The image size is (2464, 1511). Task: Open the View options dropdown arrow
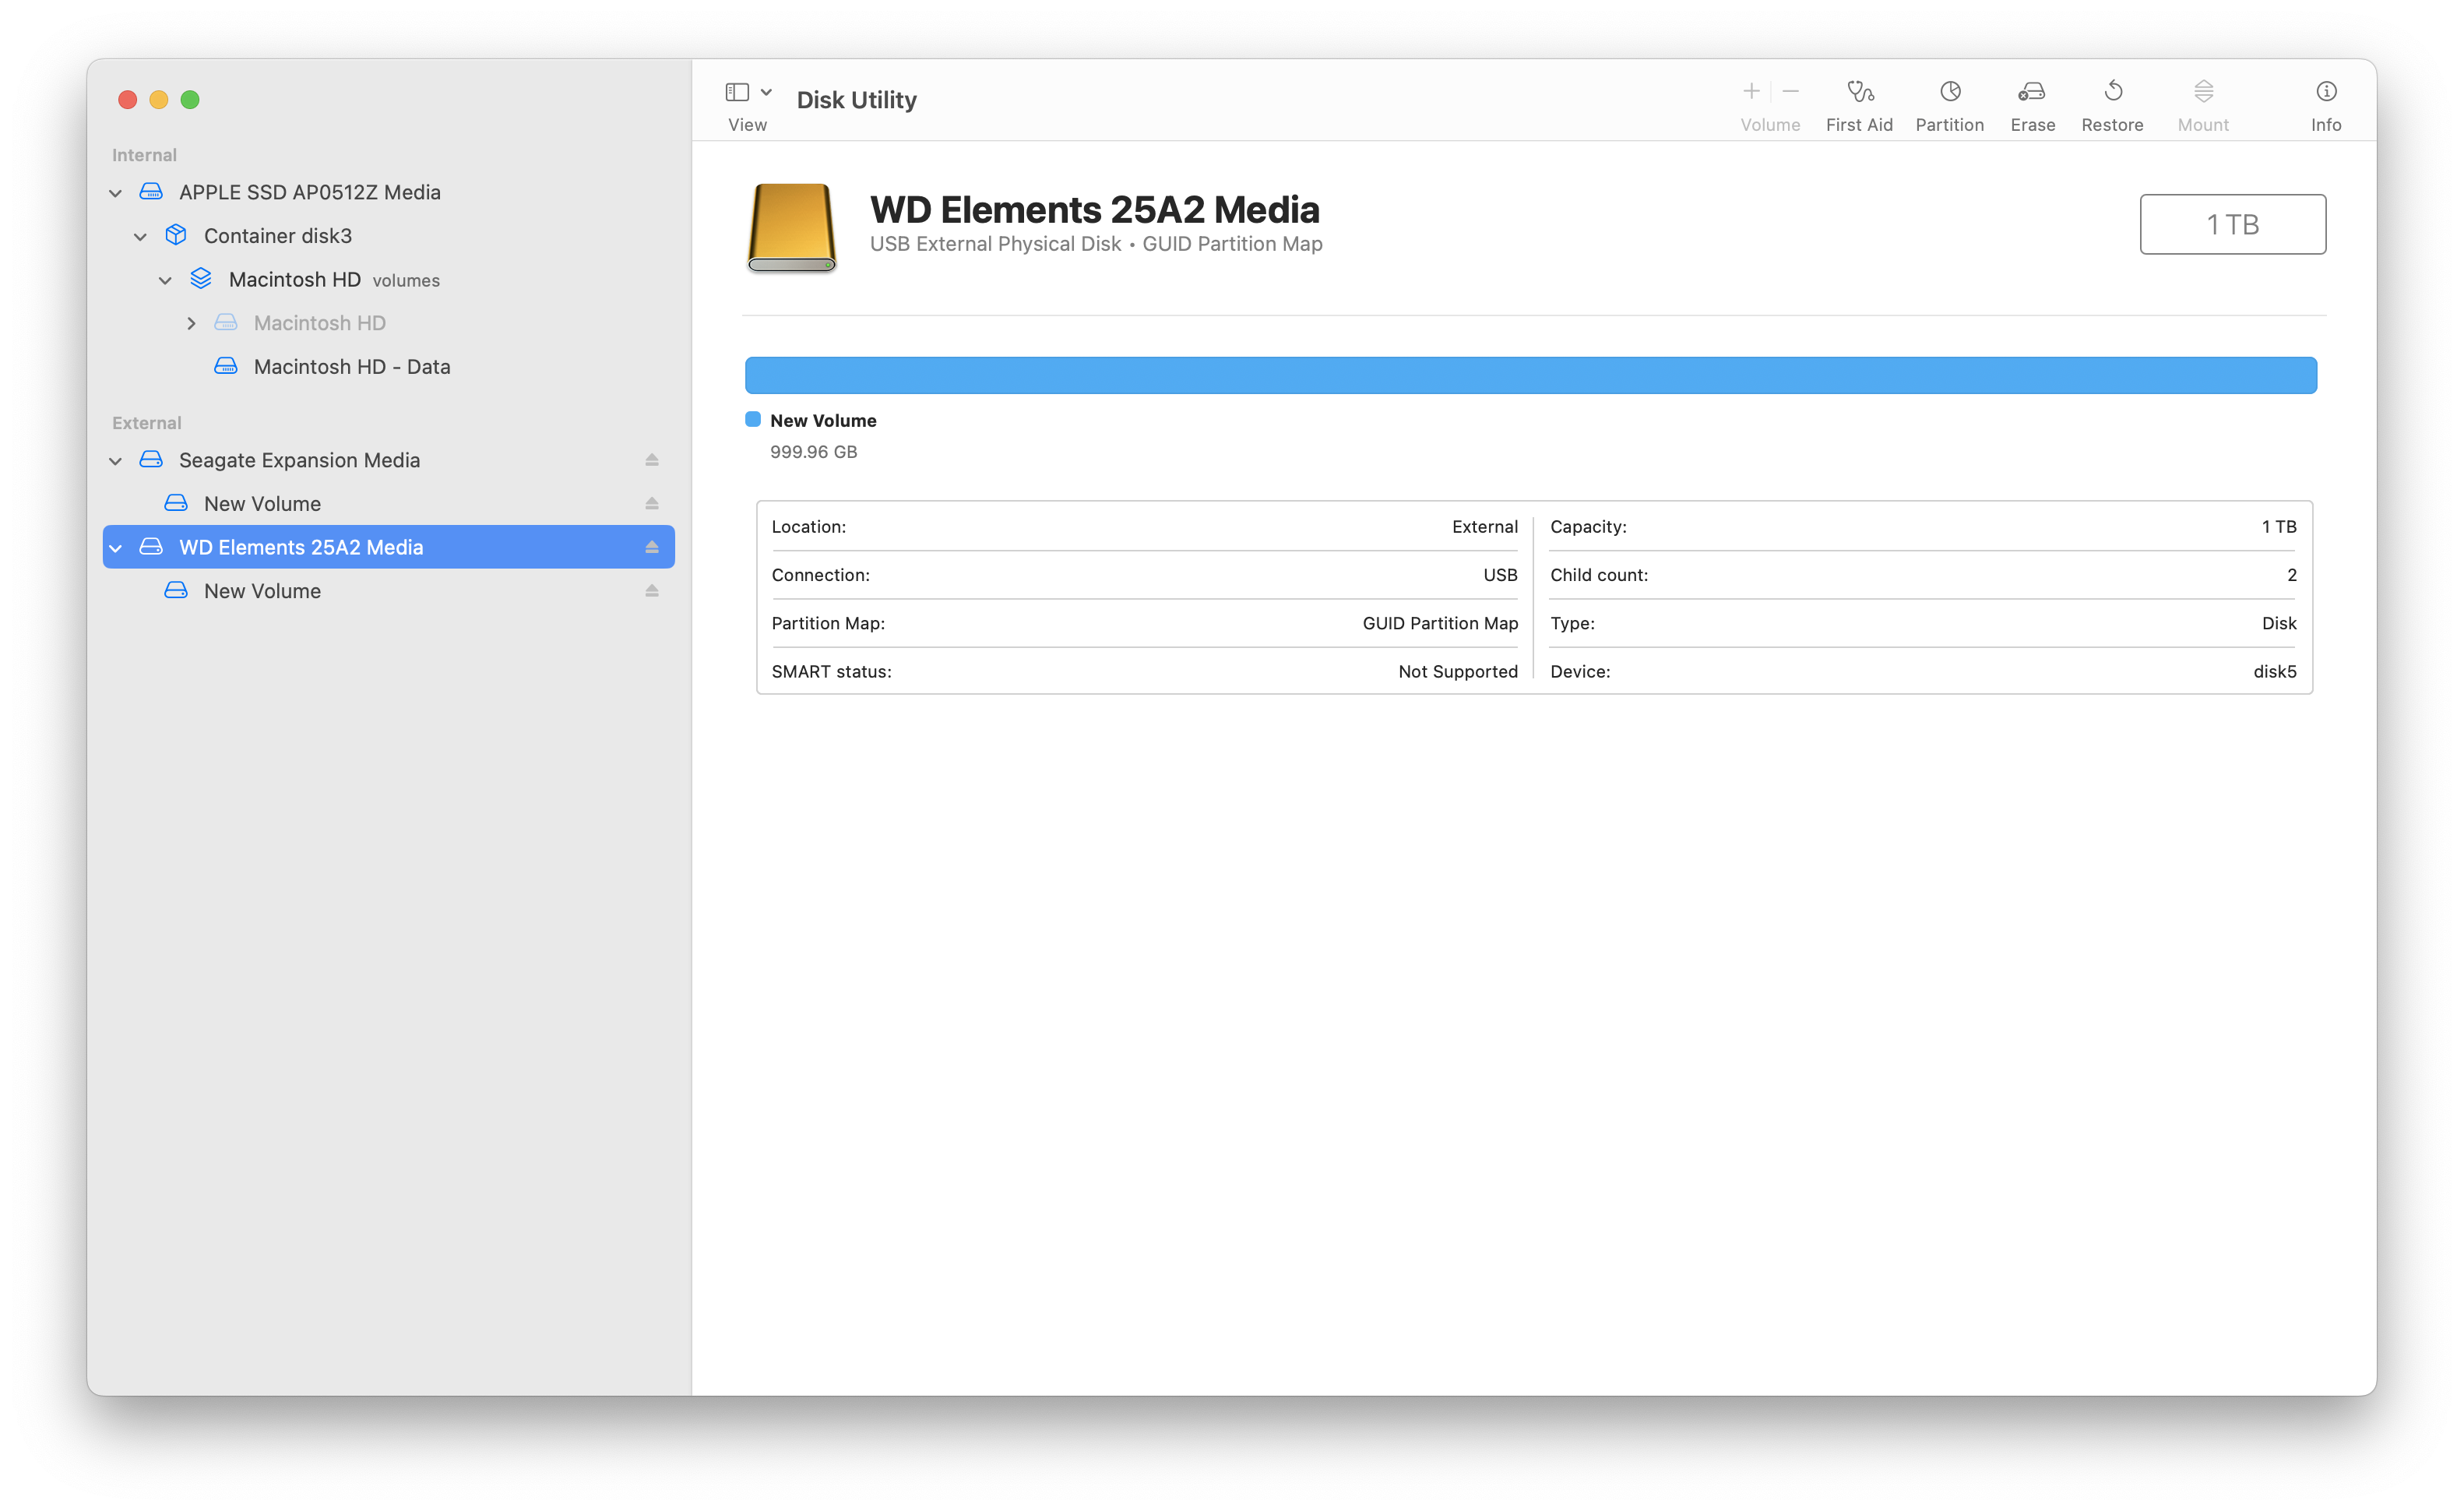[766, 92]
